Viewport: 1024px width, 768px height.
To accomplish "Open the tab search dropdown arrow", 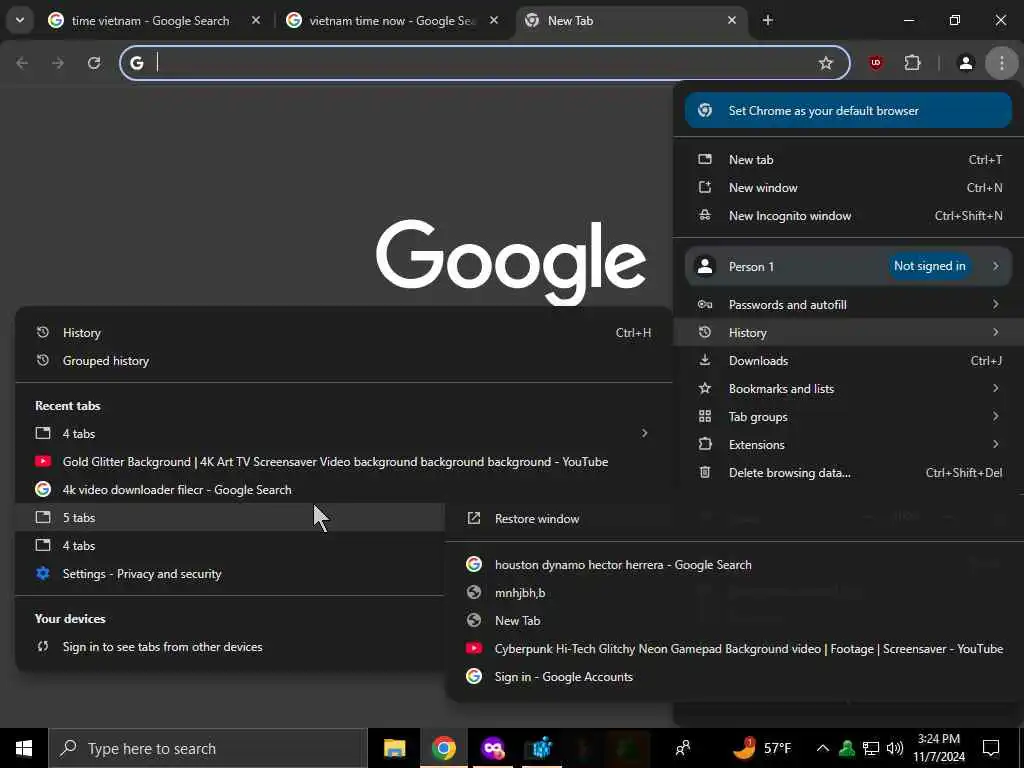I will click(20, 20).
